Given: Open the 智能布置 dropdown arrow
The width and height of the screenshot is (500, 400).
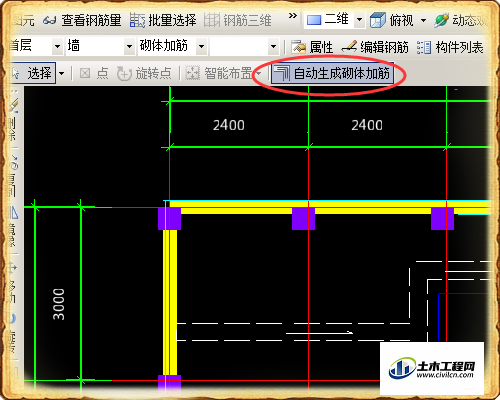Looking at the screenshot, I should [258, 73].
